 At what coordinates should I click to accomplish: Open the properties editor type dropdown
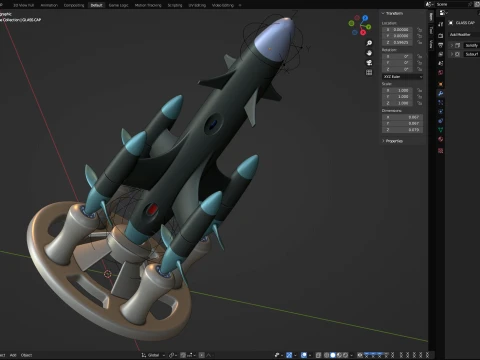tap(443, 13)
